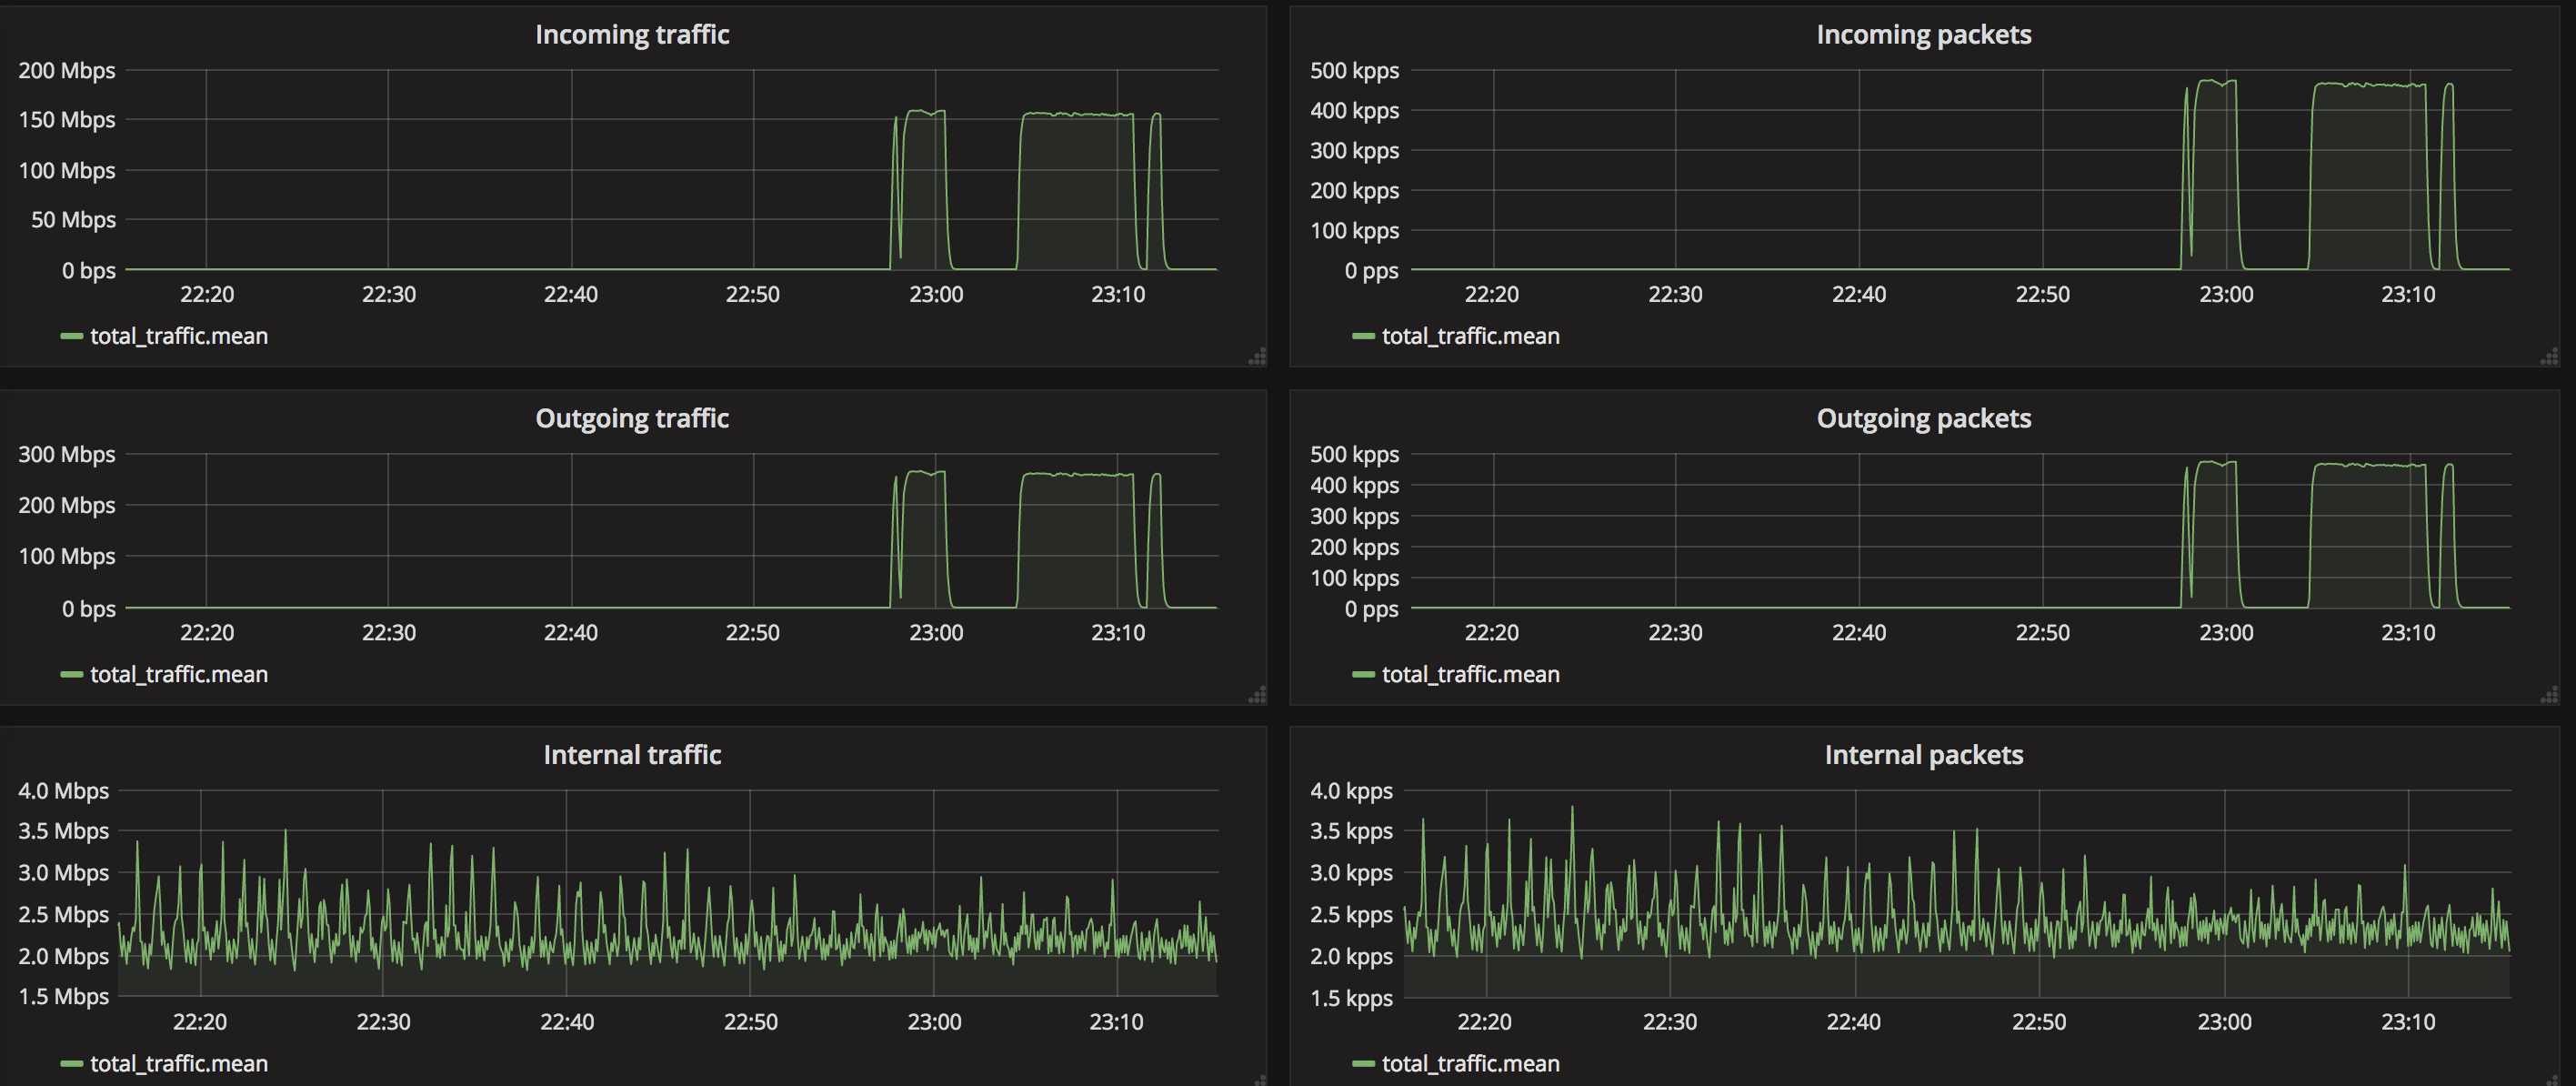Click Internal traffic legend green color swatch

[71, 1063]
